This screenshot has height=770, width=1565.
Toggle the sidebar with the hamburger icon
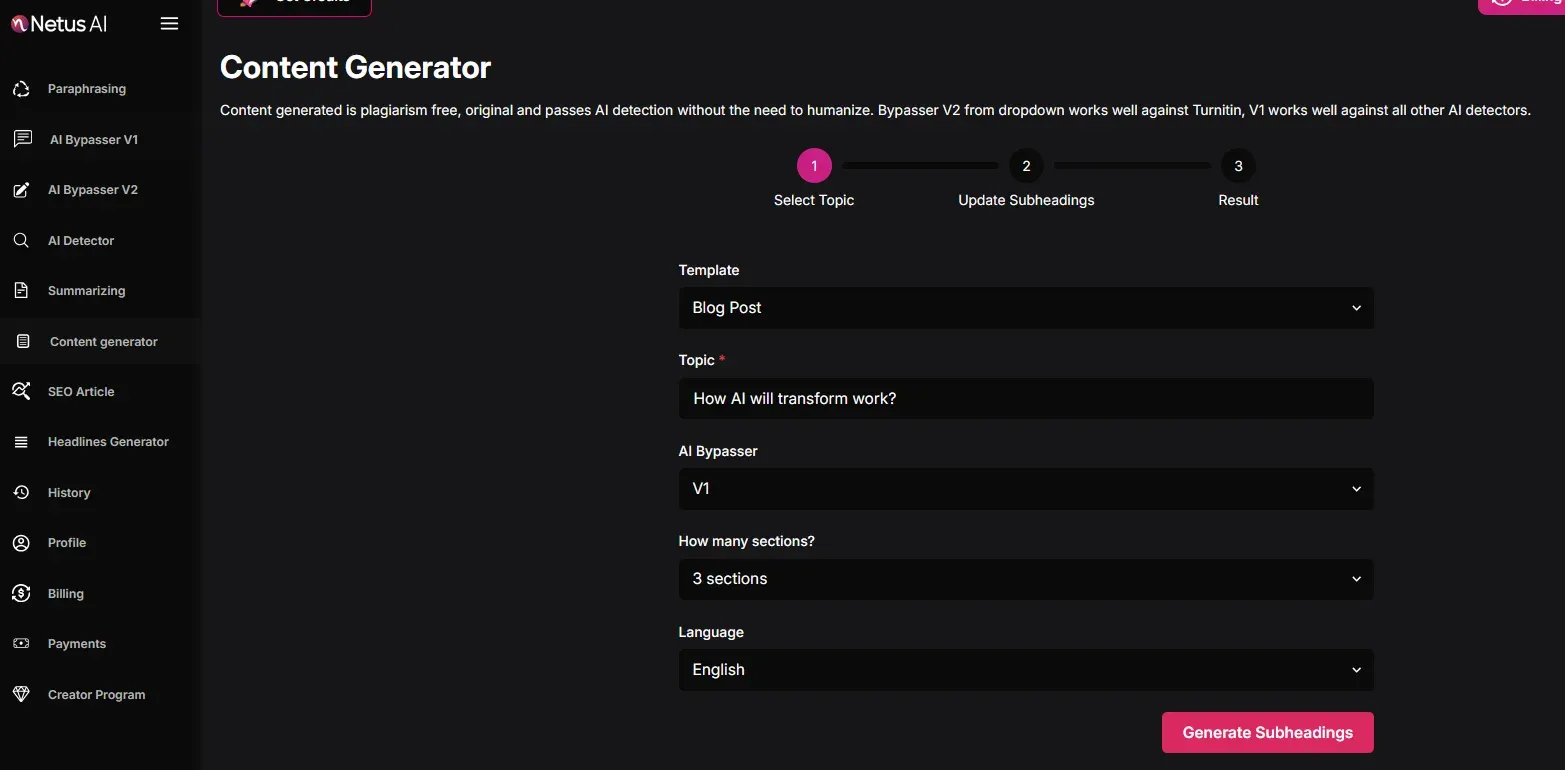[x=169, y=23]
